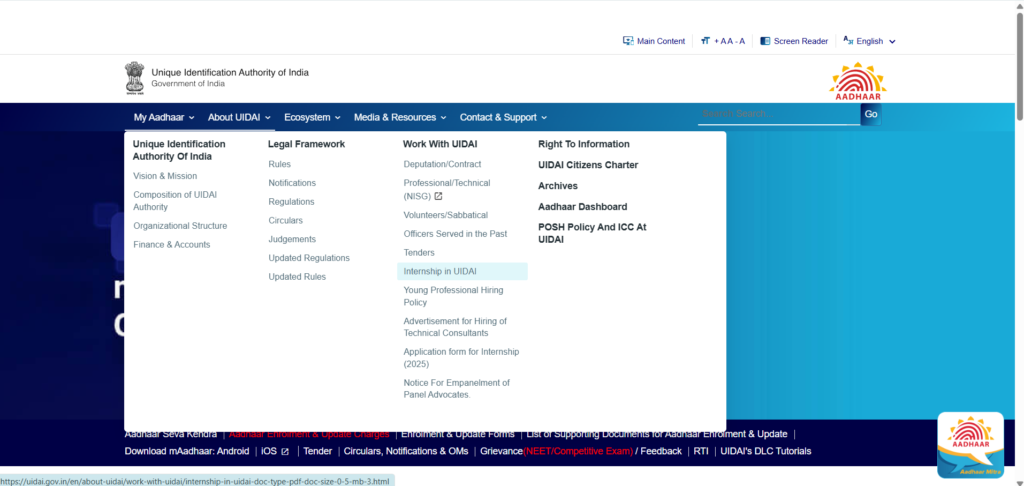1024x486 pixels.
Task: Expand Contact & Support menu
Action: [503, 118]
